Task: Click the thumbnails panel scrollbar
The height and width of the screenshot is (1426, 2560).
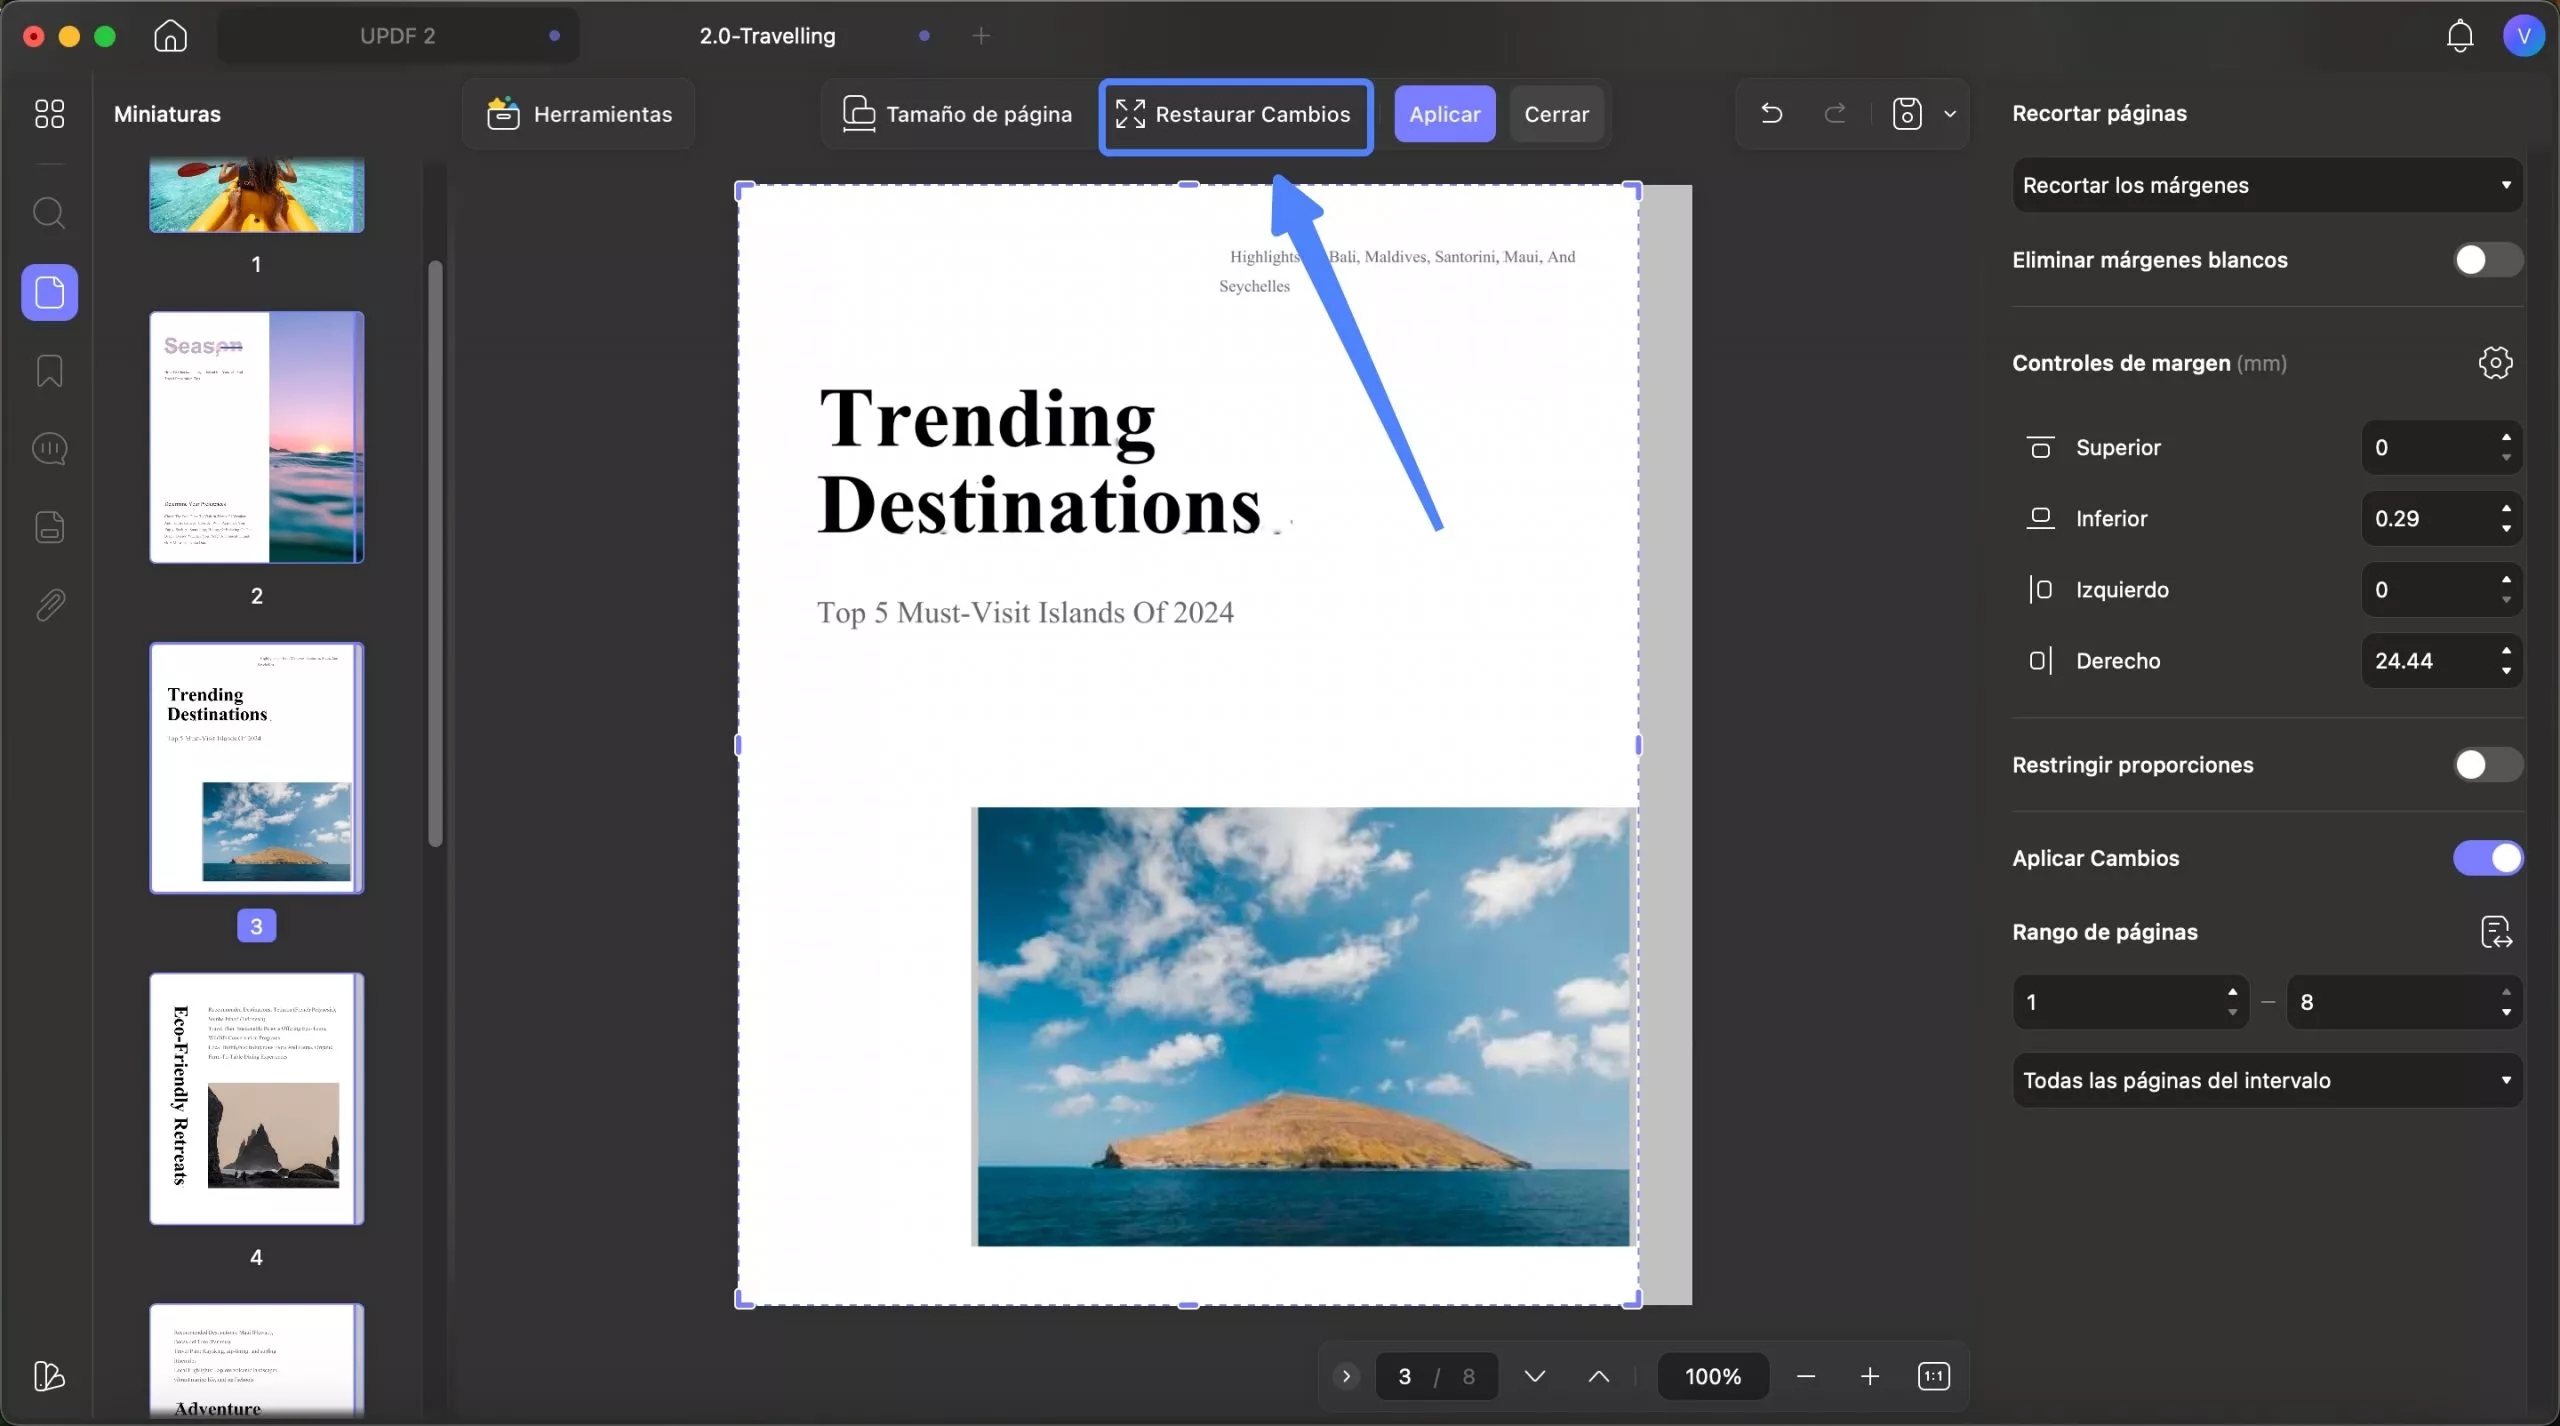Action: click(x=435, y=553)
